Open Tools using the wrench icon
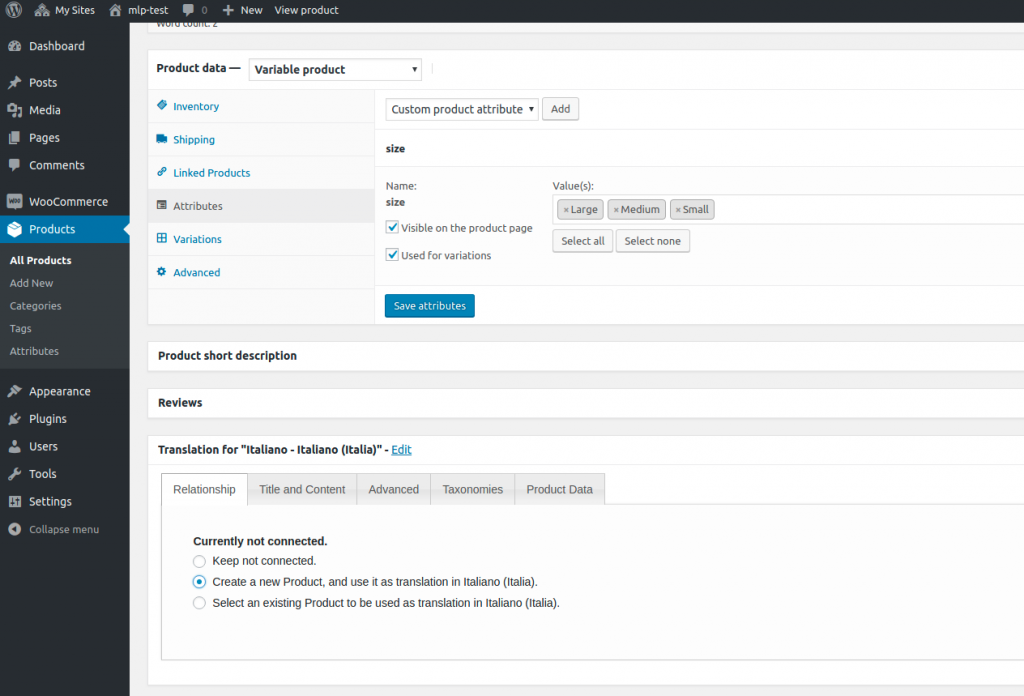1024x696 pixels. 14,474
